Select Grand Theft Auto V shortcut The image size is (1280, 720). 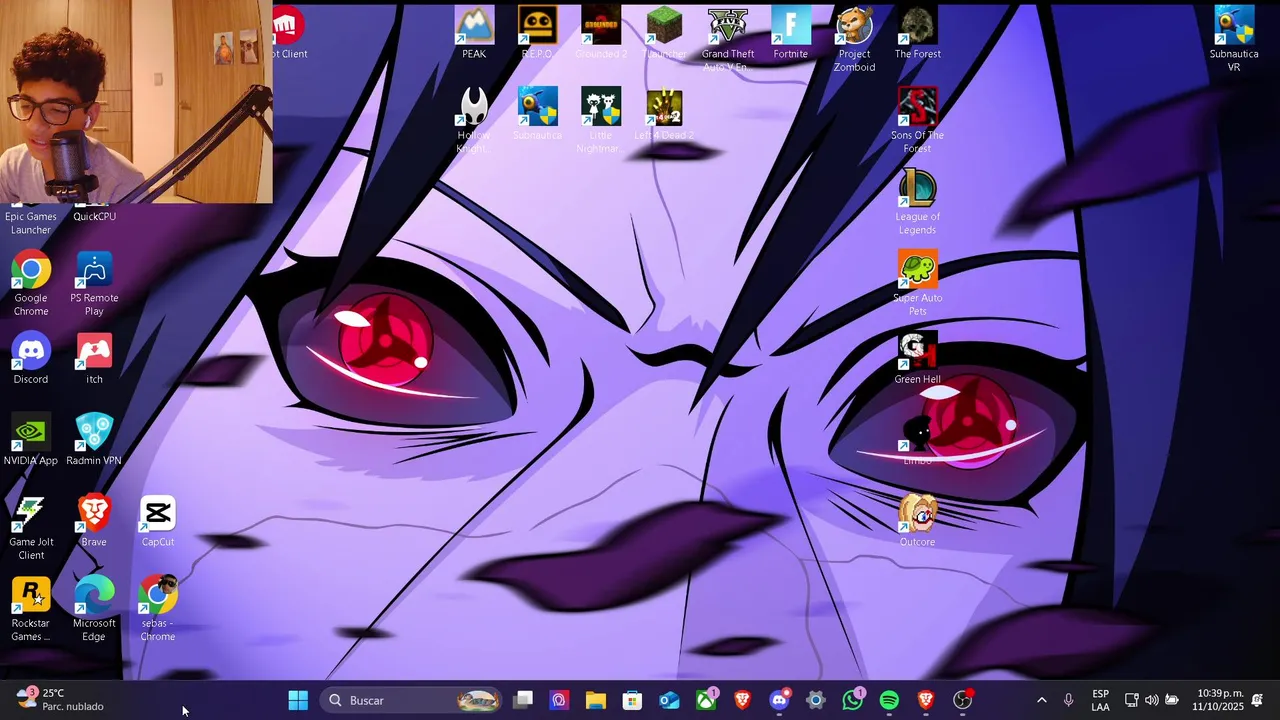click(728, 38)
